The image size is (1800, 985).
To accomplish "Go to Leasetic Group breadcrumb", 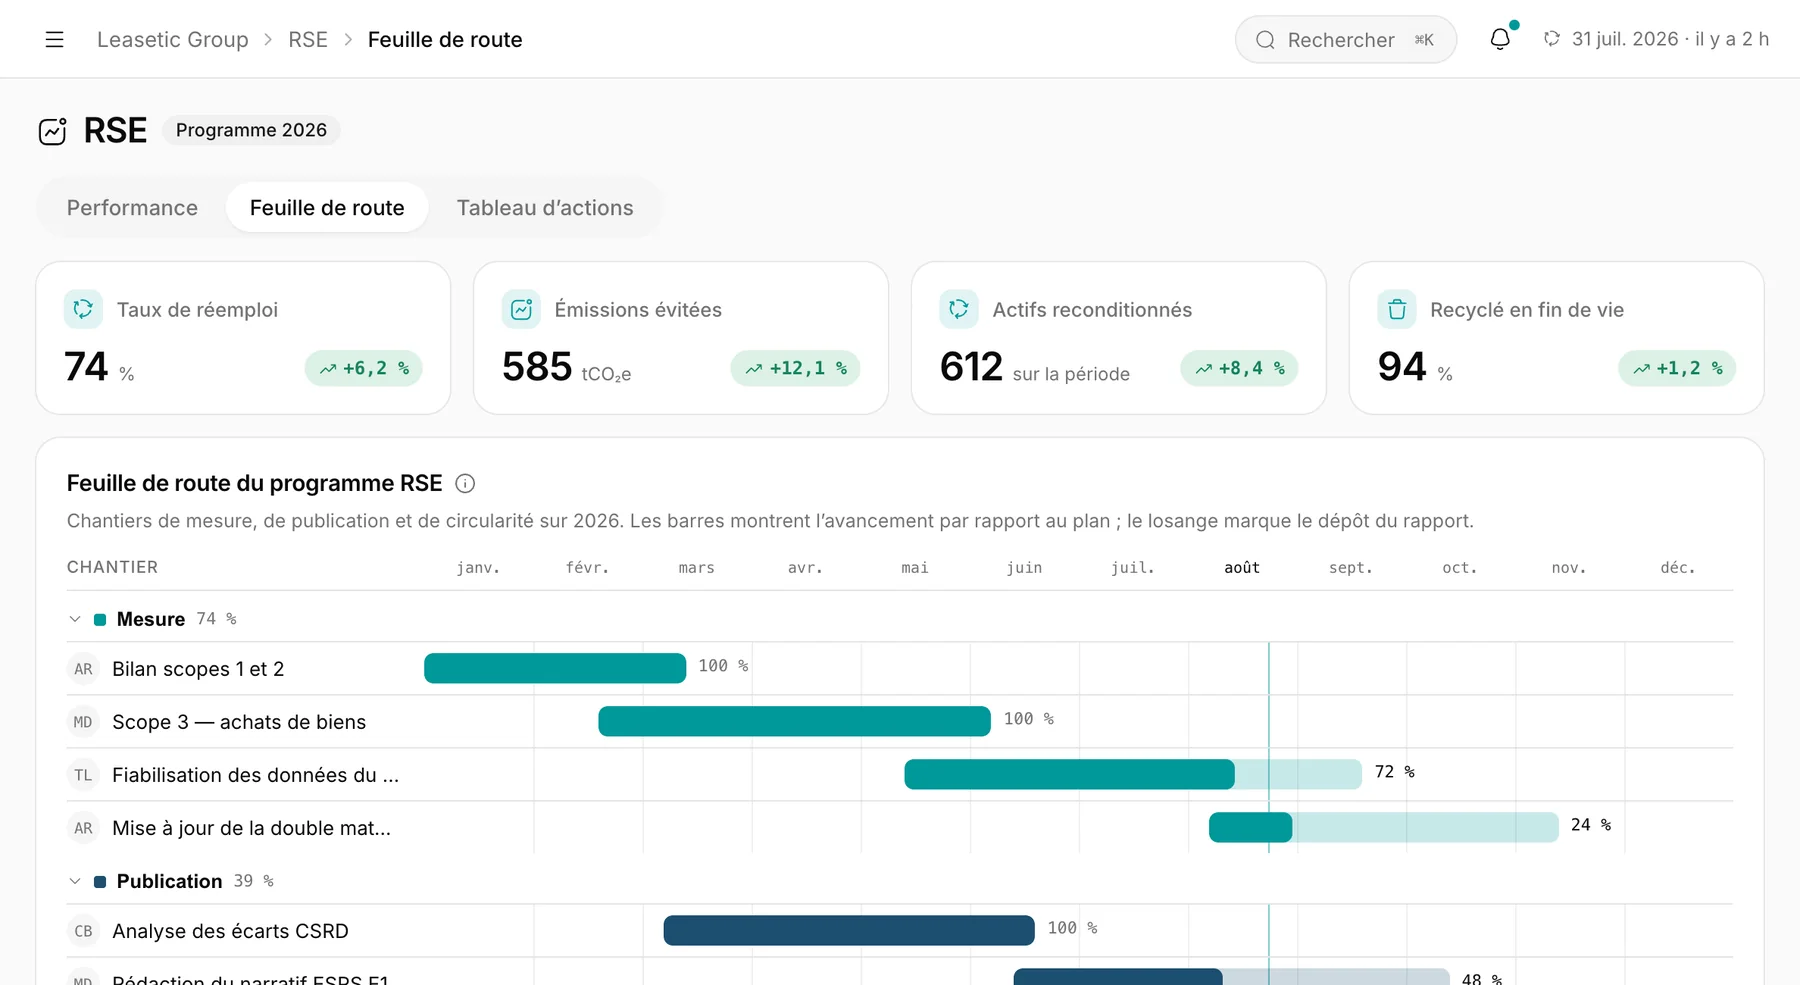I will point(173,39).
